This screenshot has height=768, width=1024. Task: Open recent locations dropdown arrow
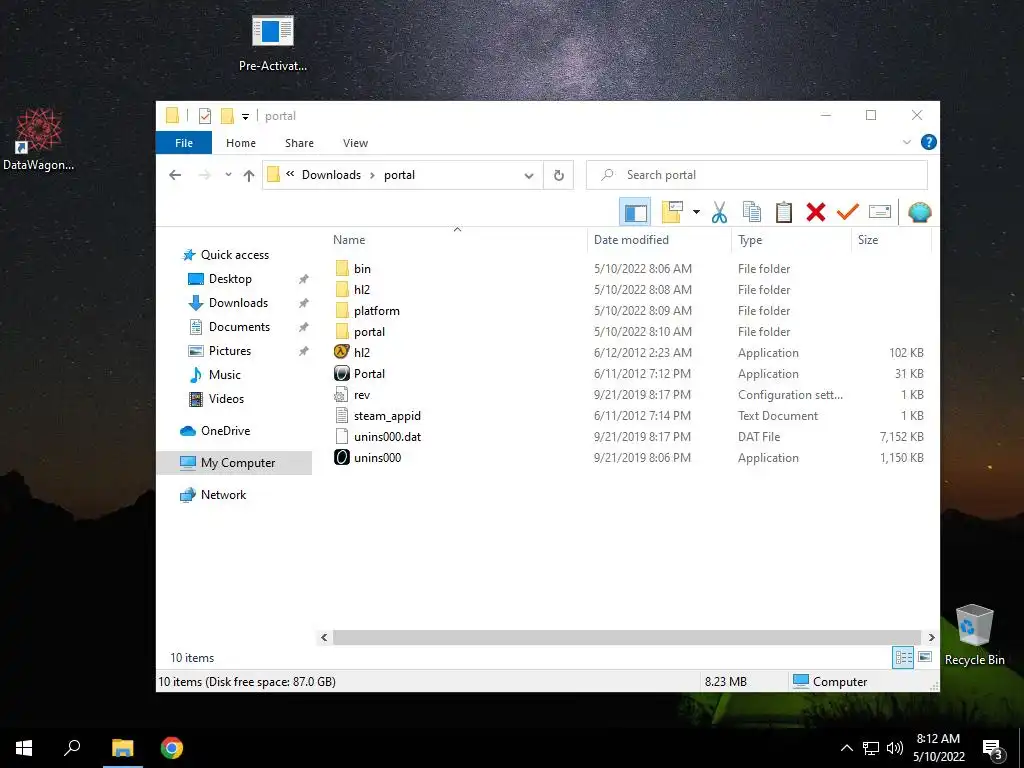pos(228,175)
